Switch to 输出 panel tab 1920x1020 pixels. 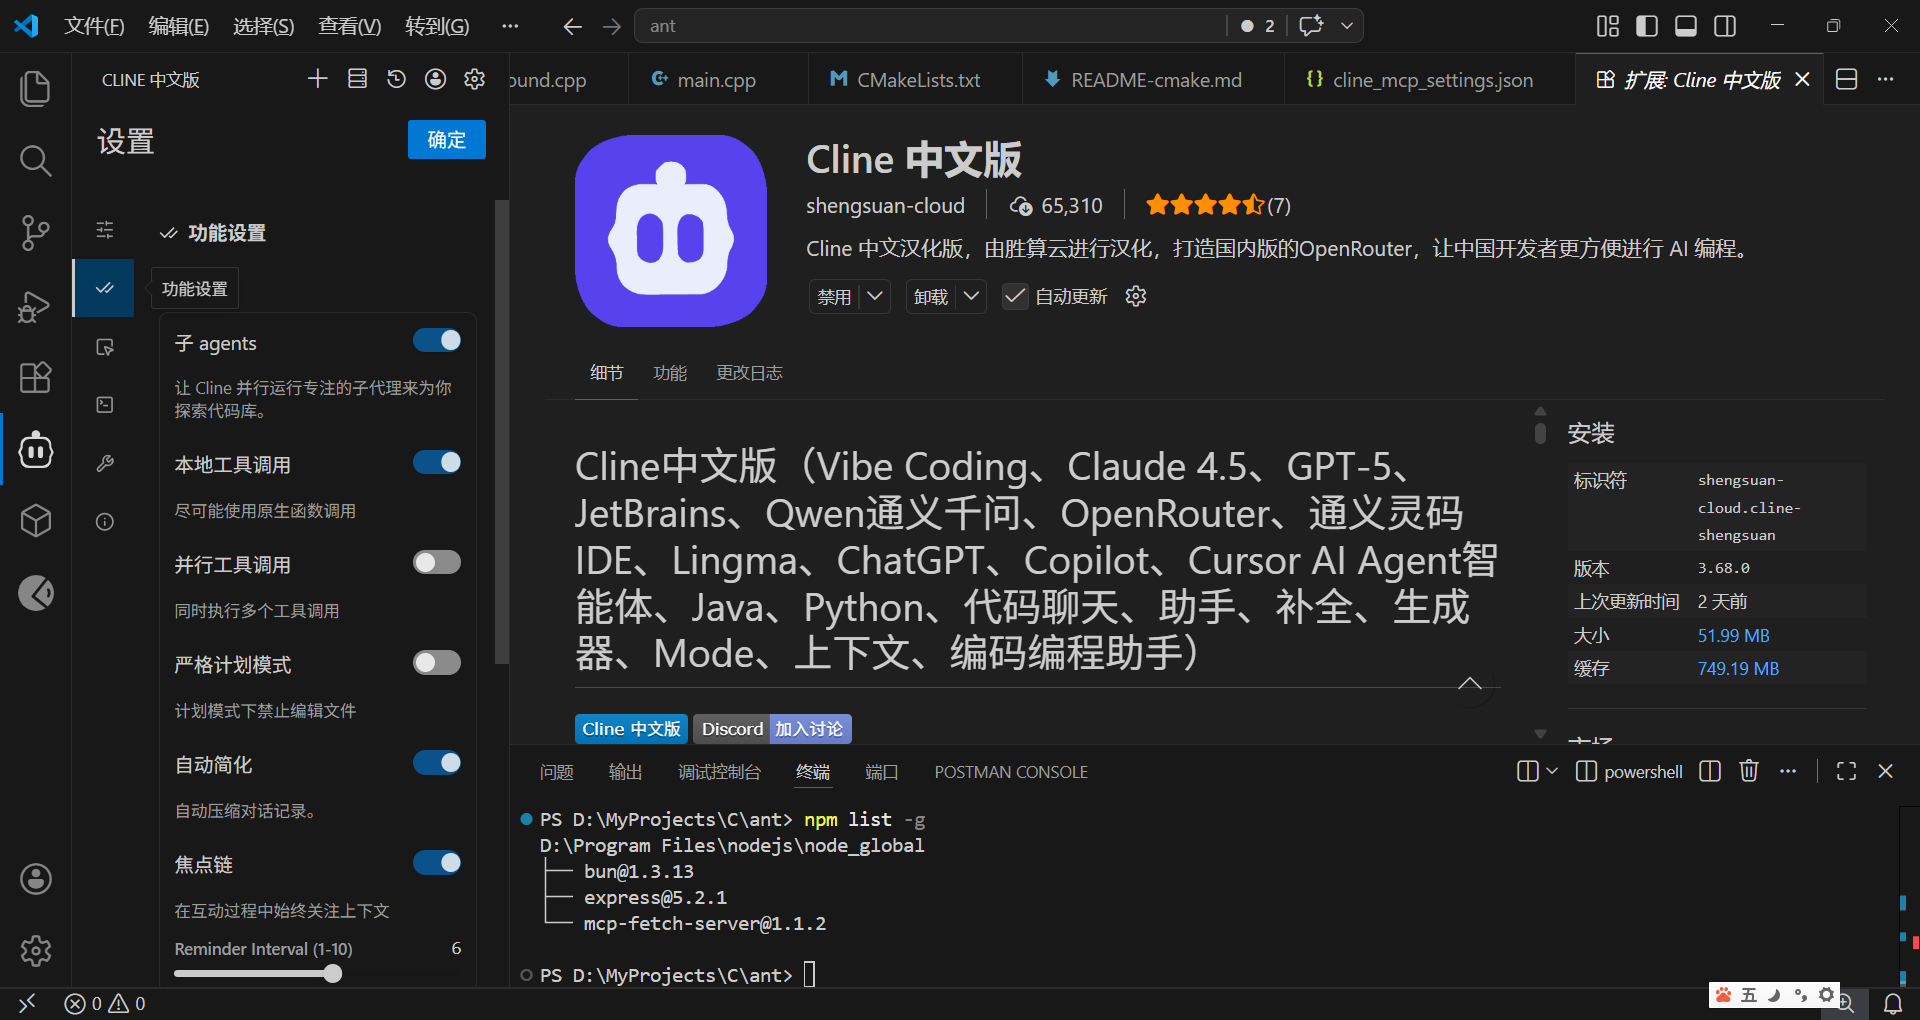pos(625,772)
